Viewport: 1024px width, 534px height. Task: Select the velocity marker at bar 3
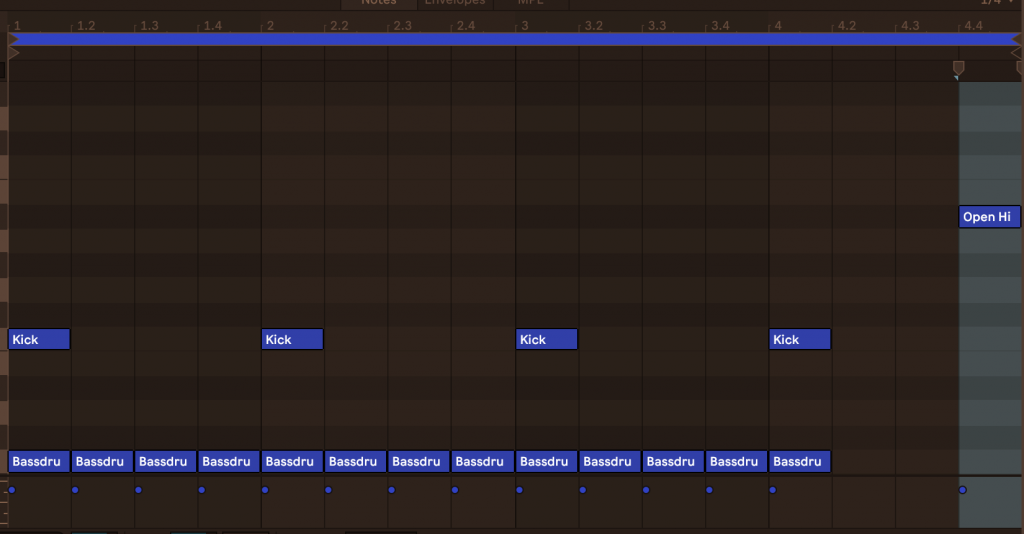pyautogui.click(x=519, y=490)
